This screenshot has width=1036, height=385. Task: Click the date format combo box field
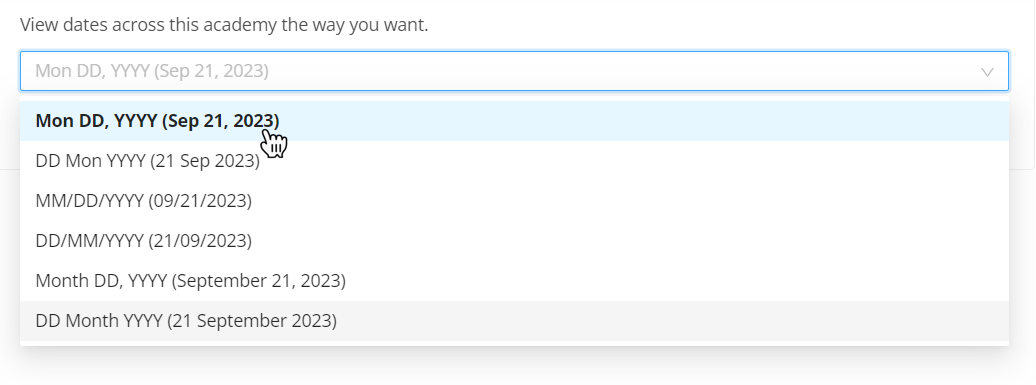514,71
